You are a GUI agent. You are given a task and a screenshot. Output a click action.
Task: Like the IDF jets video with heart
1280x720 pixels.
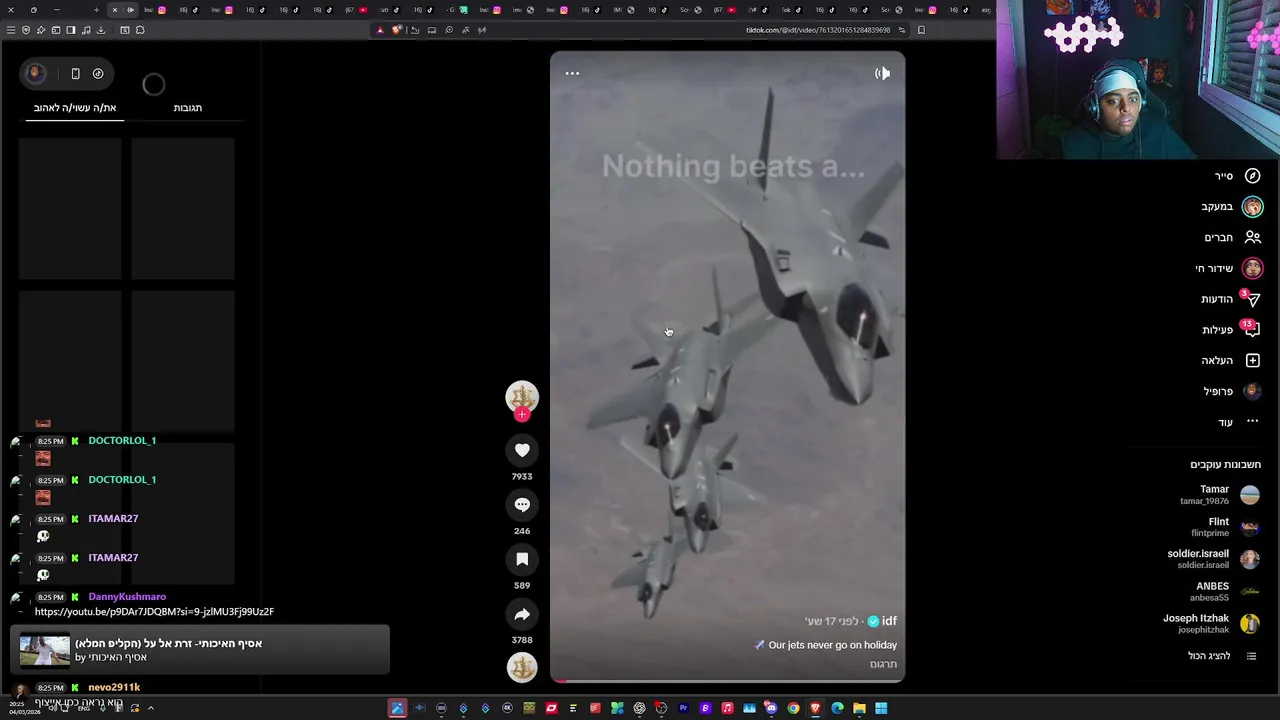click(x=522, y=450)
